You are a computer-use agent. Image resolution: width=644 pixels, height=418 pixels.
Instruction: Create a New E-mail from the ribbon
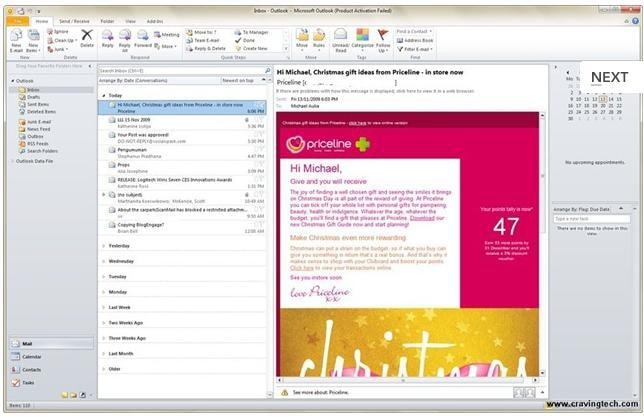point(16,40)
